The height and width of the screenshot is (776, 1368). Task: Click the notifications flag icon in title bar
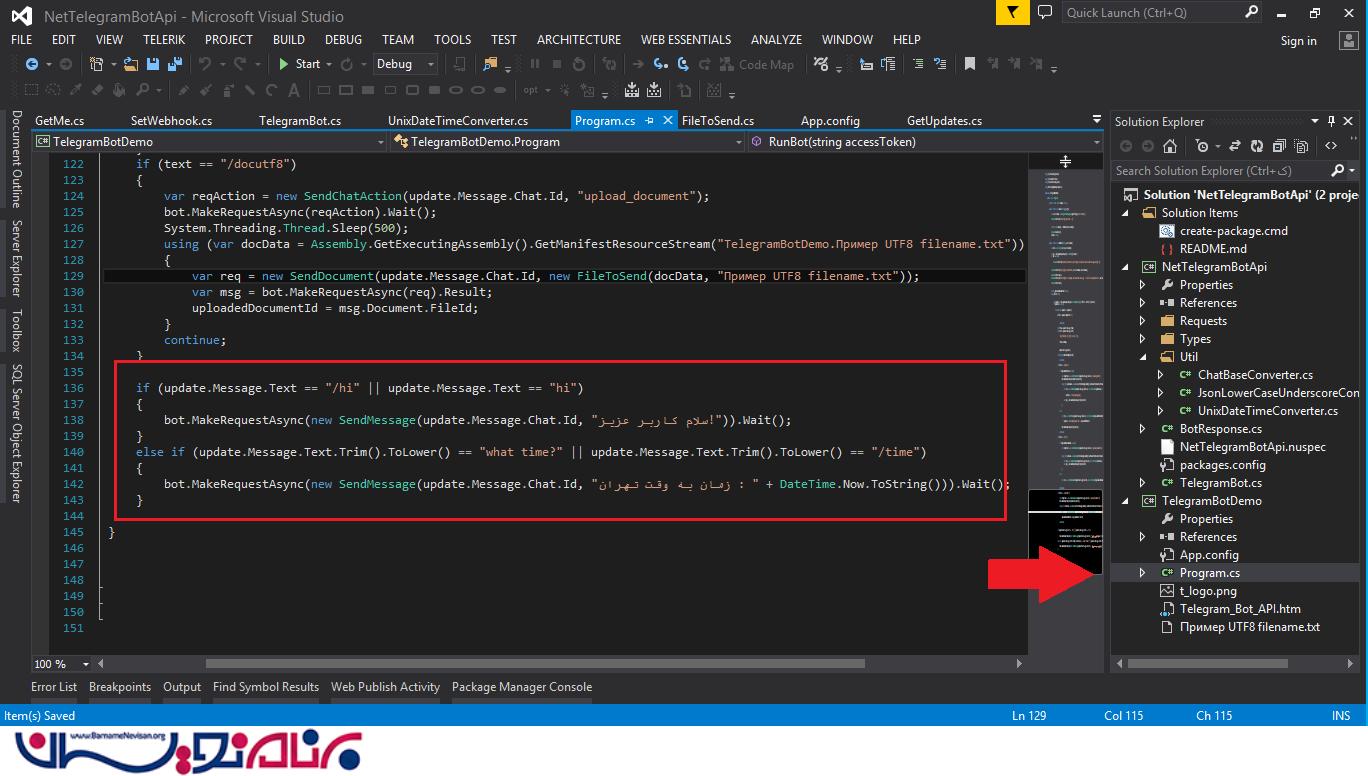1013,12
